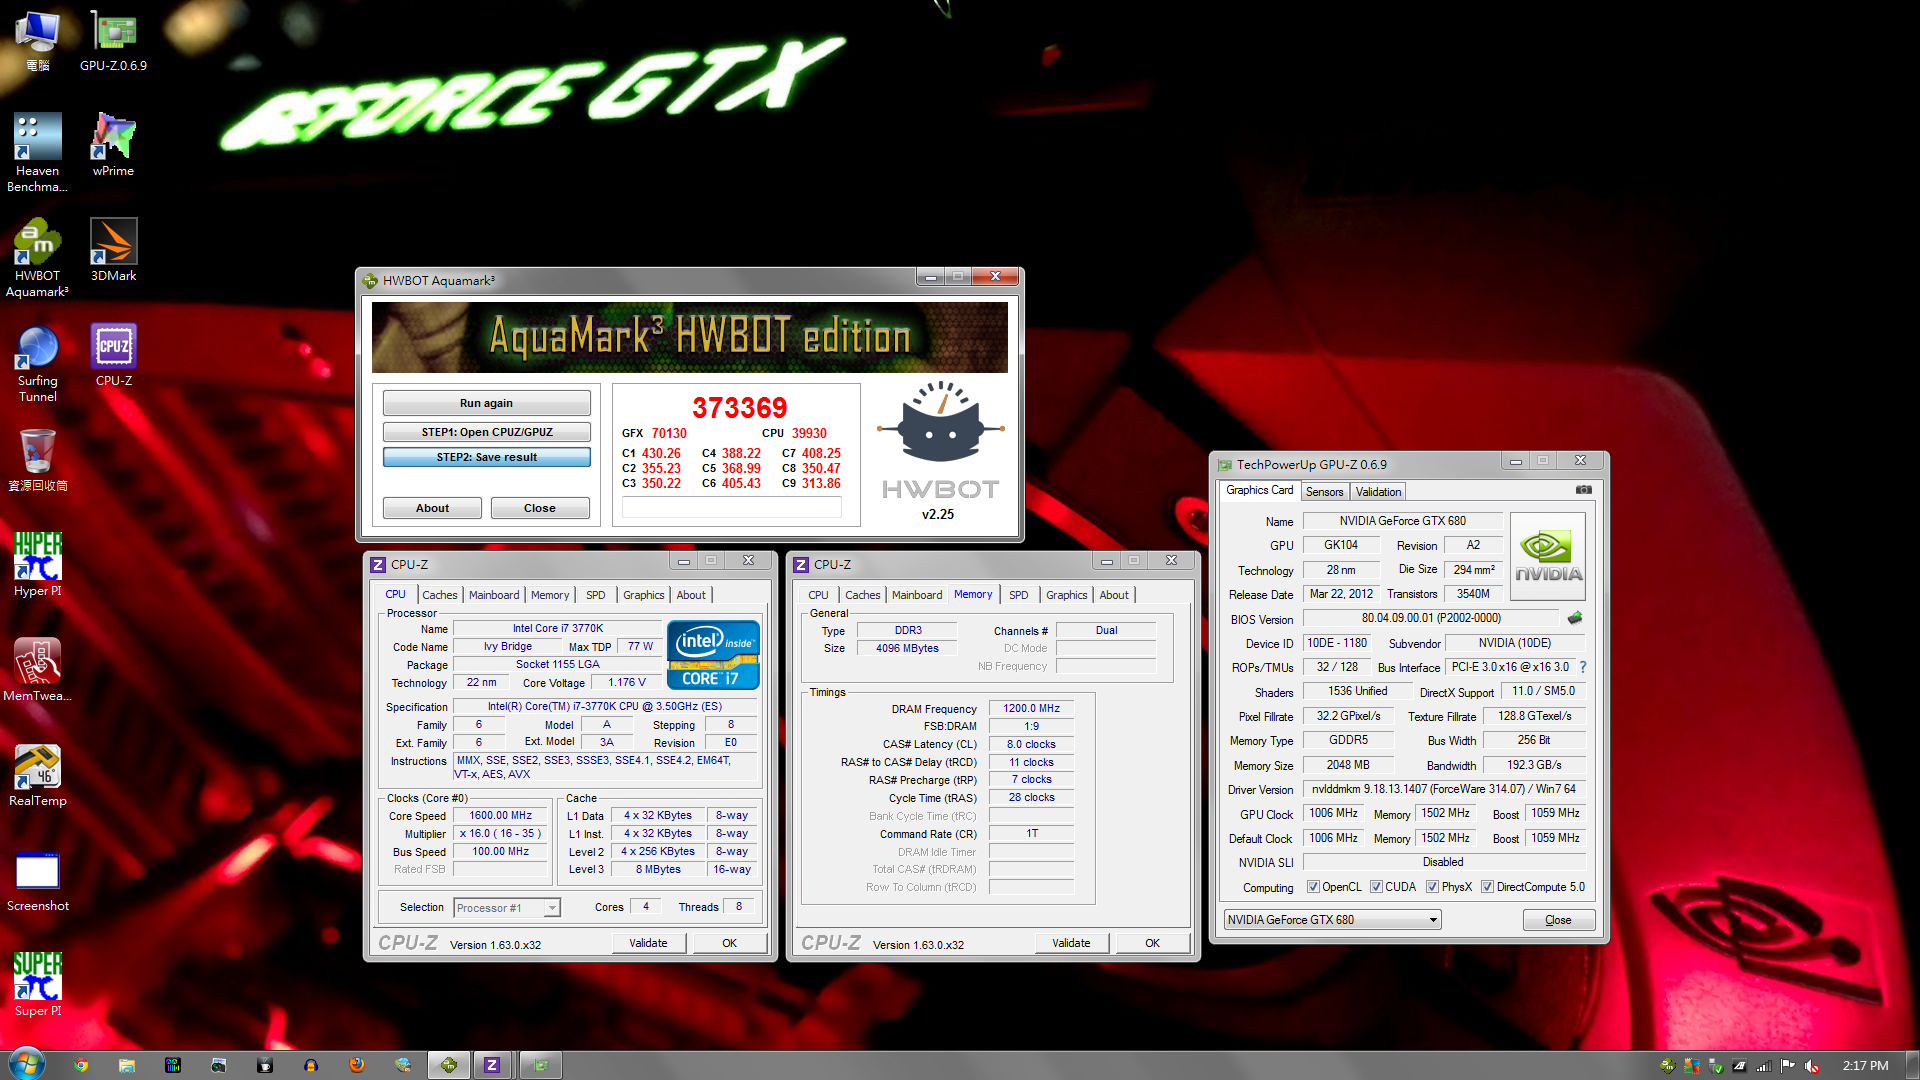Viewport: 1920px width, 1080px height.
Task: Open Chrome from the taskbar
Action: click(x=81, y=1065)
